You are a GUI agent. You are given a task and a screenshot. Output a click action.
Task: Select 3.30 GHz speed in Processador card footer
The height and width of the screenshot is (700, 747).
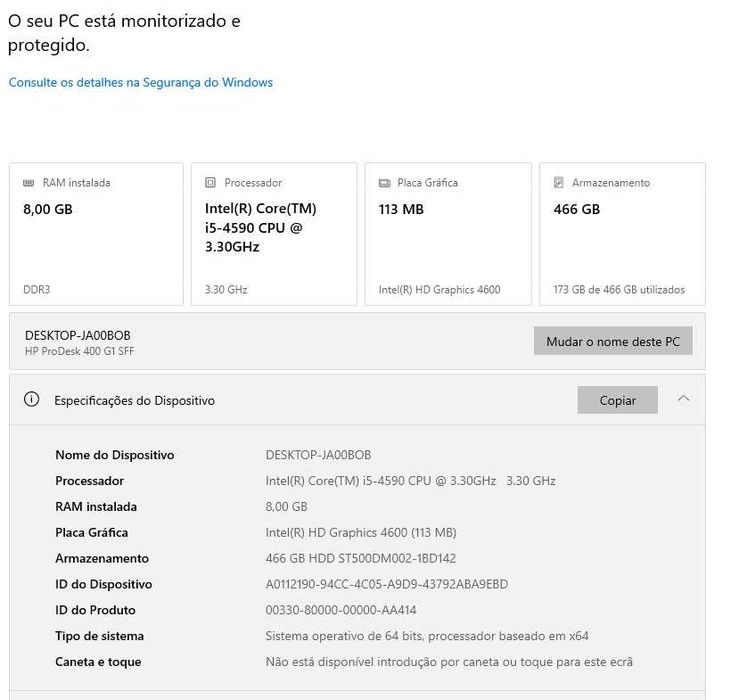226,290
